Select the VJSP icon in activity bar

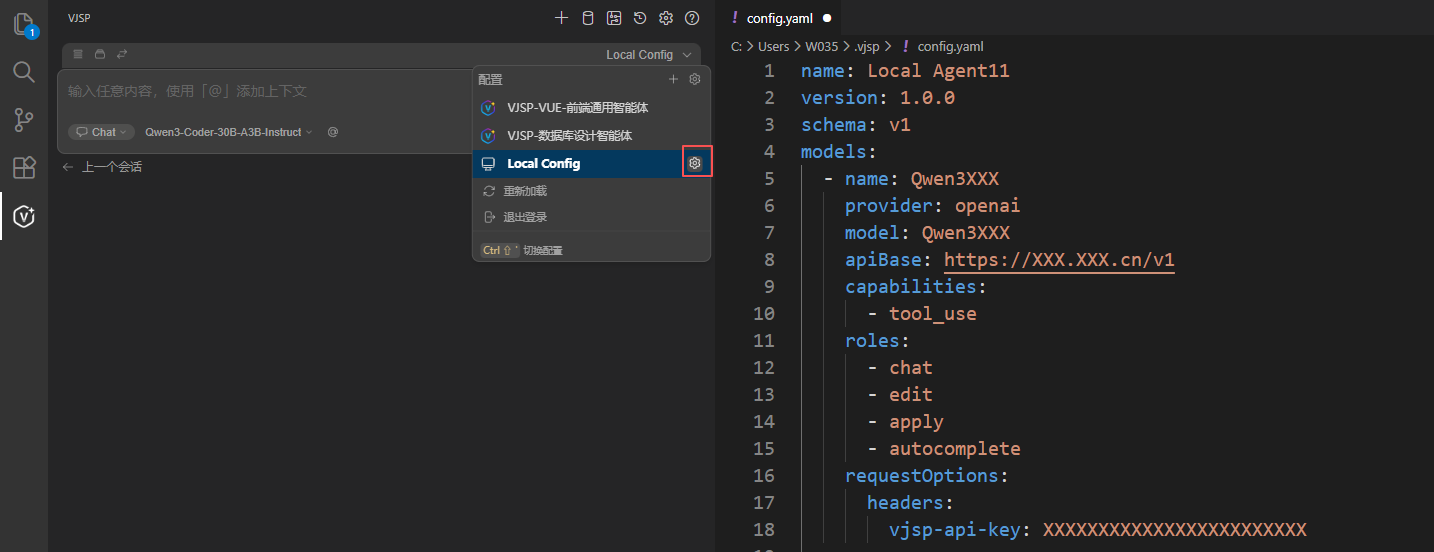(x=24, y=216)
